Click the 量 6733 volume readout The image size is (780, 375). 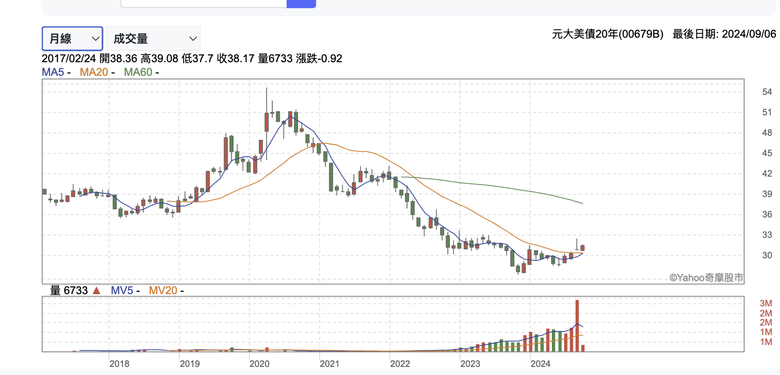[x=69, y=290]
